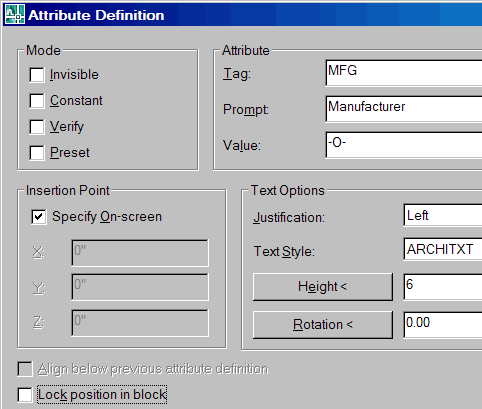Screen dimensions: 482x409
Task: Enable the Invisible mode checkbox
Action: (37, 75)
